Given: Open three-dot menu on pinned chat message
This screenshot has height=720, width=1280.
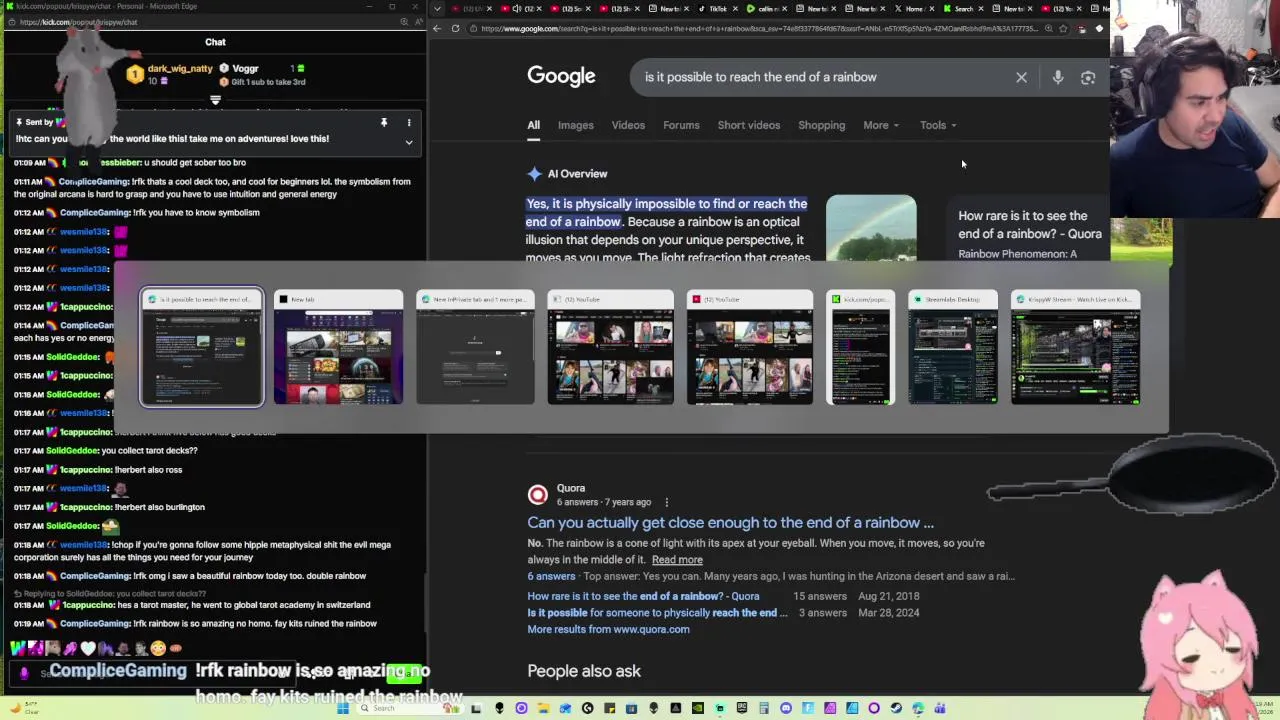Looking at the screenshot, I should [x=408, y=122].
